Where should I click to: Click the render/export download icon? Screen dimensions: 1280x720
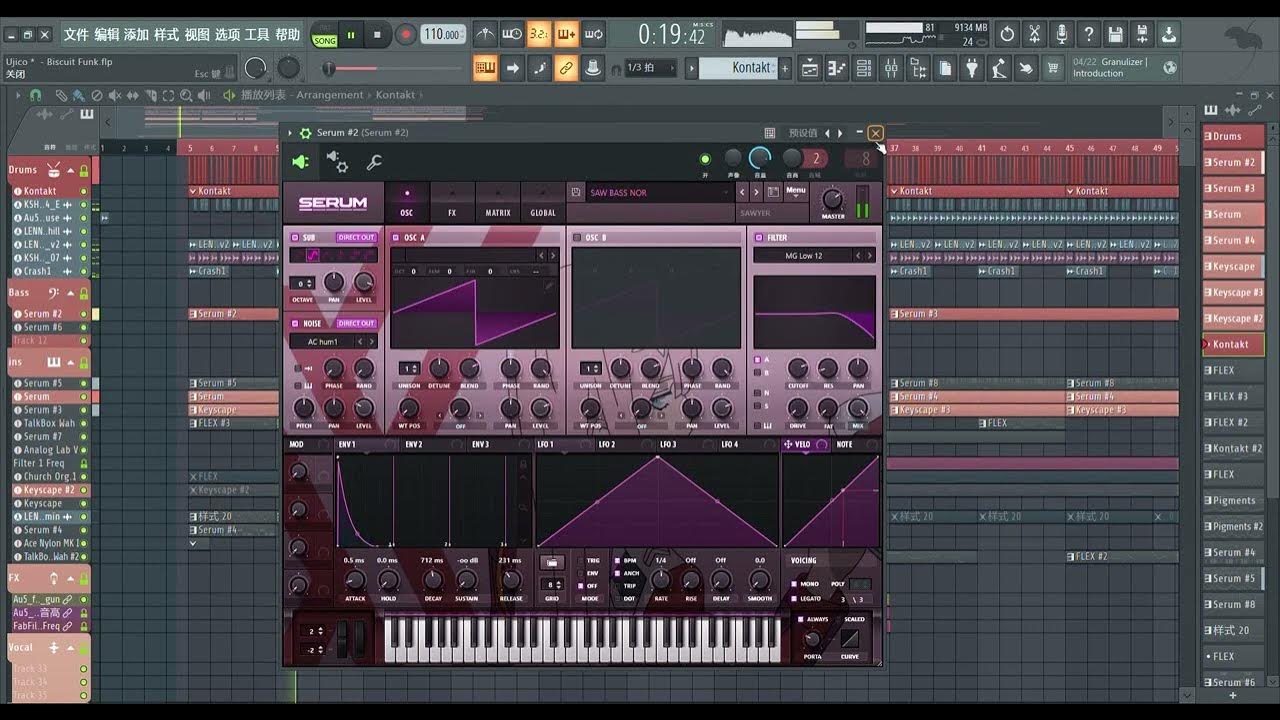click(x=1168, y=34)
